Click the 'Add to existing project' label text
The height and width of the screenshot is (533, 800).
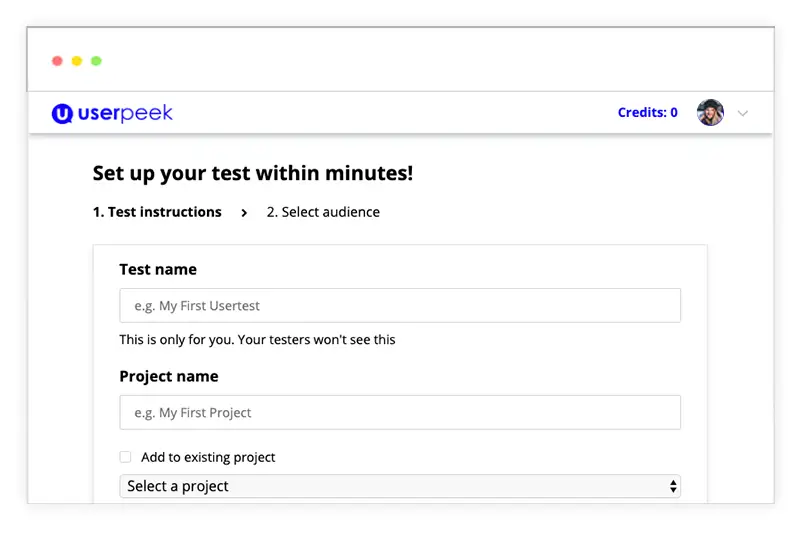click(208, 457)
